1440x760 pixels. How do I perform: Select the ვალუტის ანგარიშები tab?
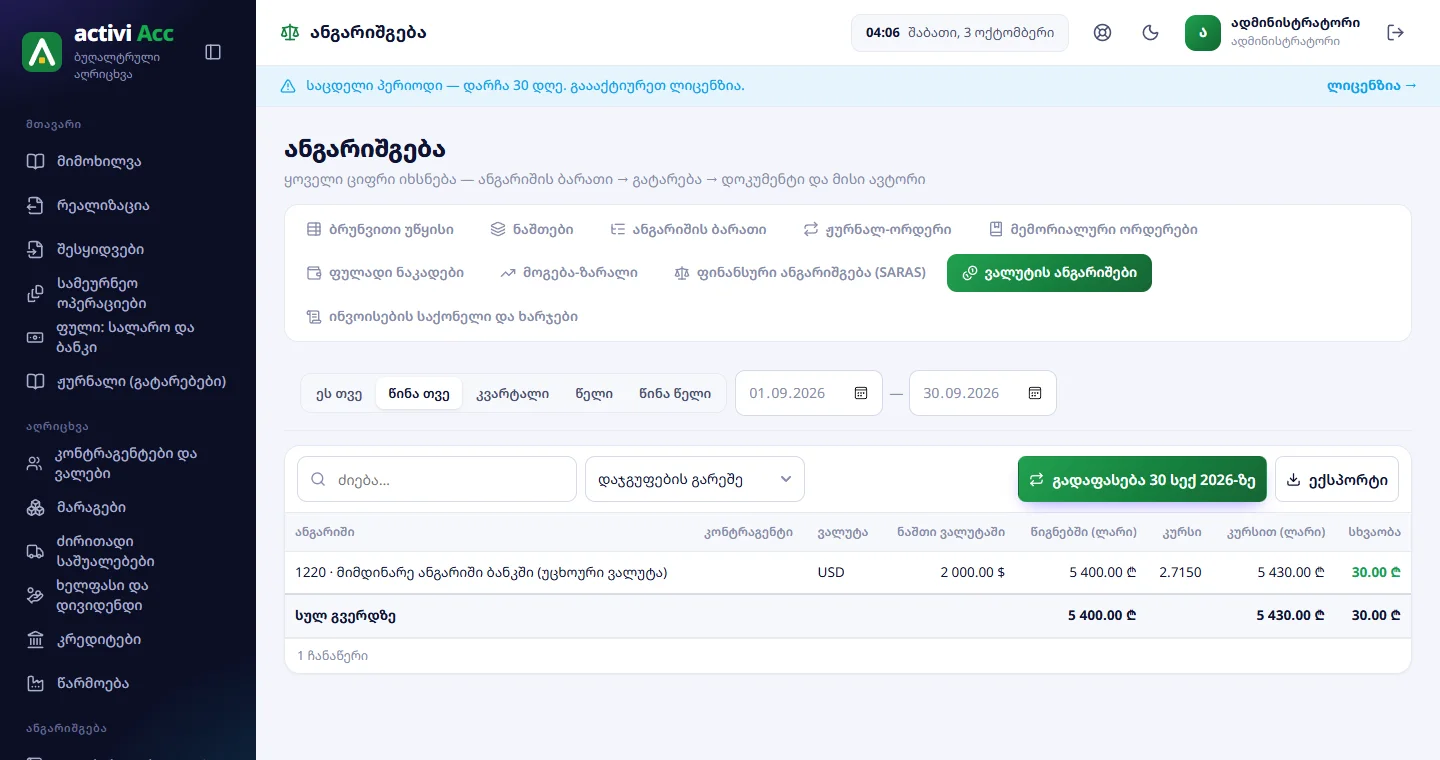1049,273
